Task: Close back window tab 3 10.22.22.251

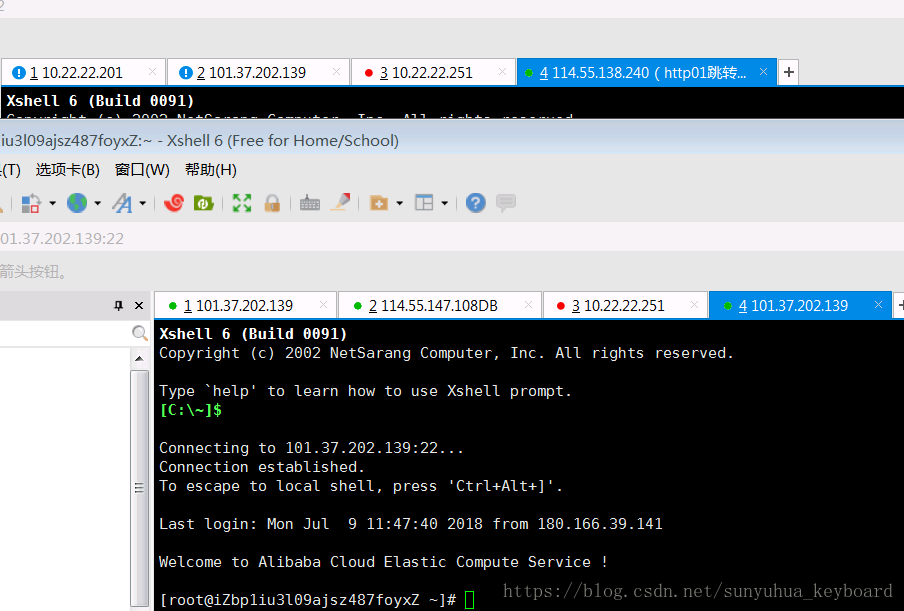Action: pos(502,71)
